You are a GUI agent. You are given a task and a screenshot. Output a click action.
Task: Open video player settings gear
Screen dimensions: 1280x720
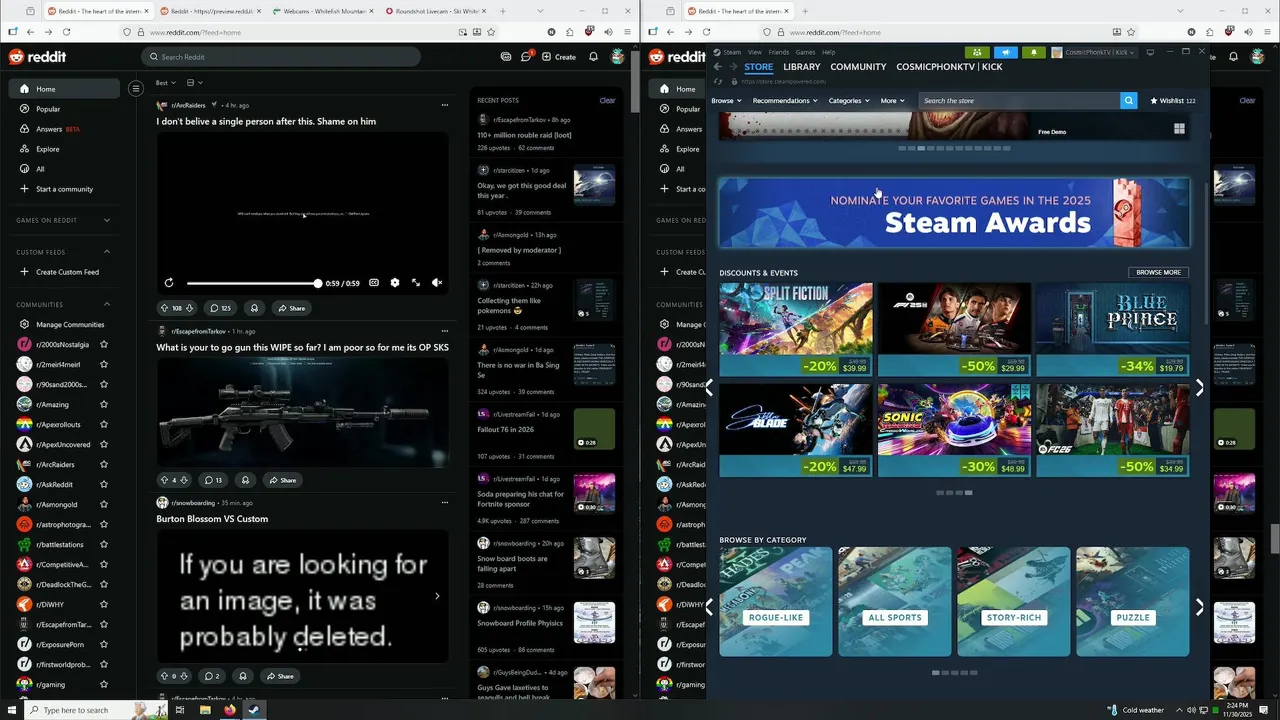tap(395, 283)
